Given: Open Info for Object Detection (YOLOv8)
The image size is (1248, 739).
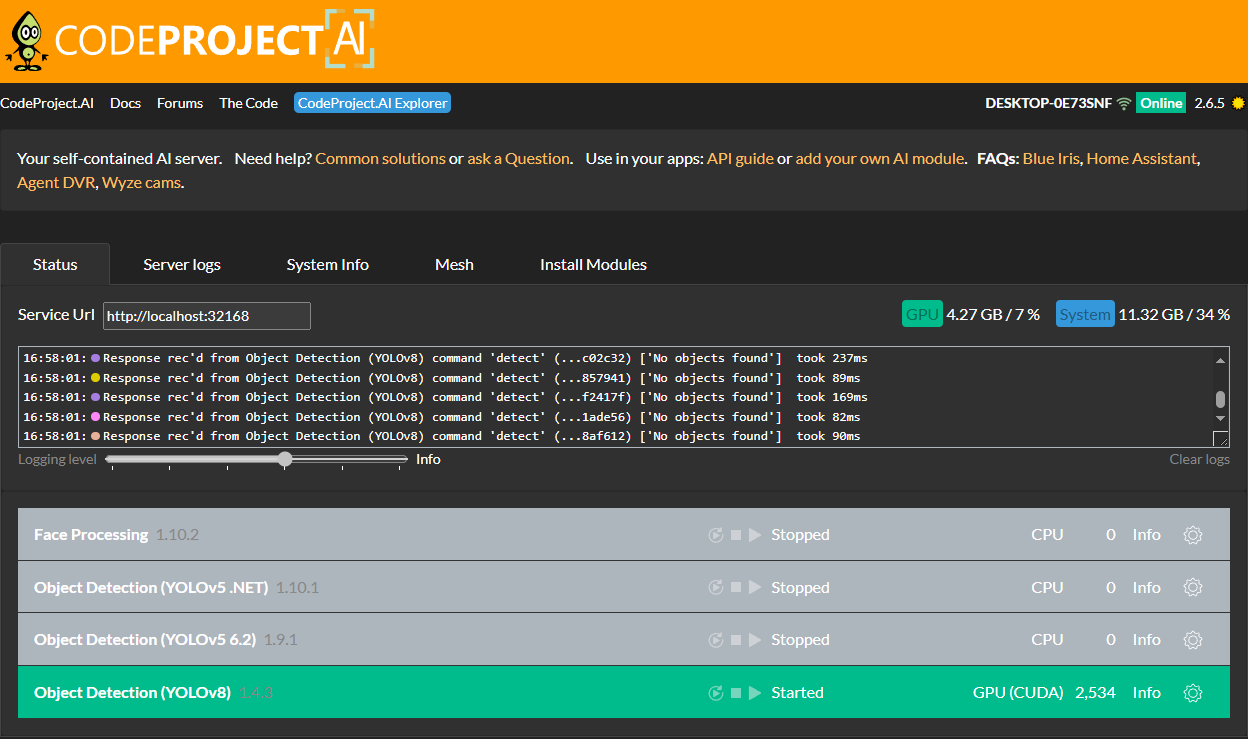Looking at the screenshot, I should tap(1147, 693).
